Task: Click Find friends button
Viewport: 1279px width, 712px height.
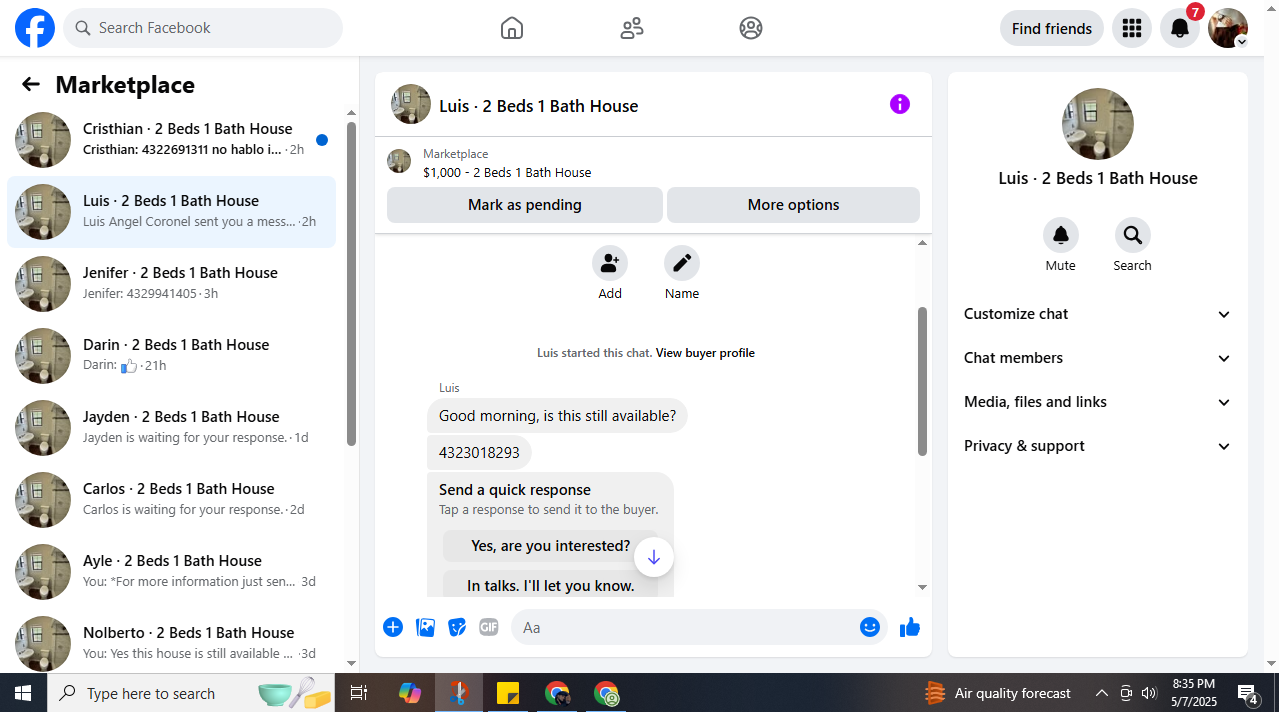Action: [1052, 28]
